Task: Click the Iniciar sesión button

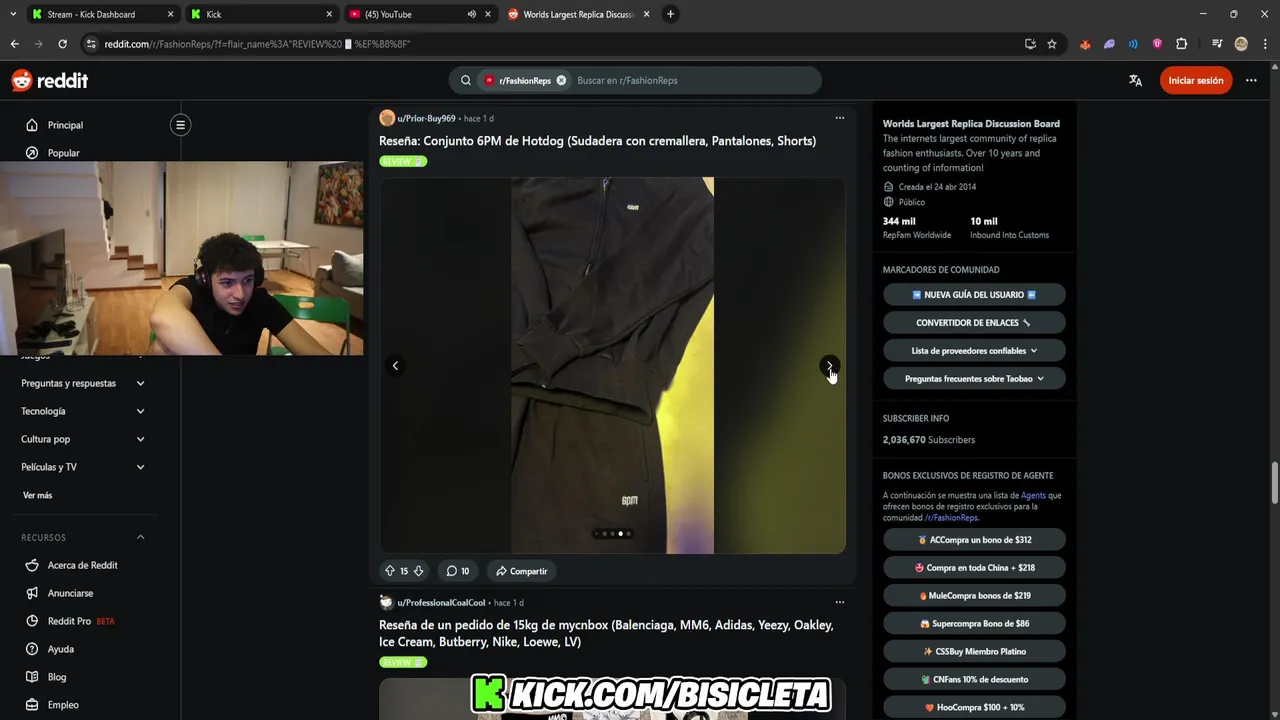Action: 1196,80
